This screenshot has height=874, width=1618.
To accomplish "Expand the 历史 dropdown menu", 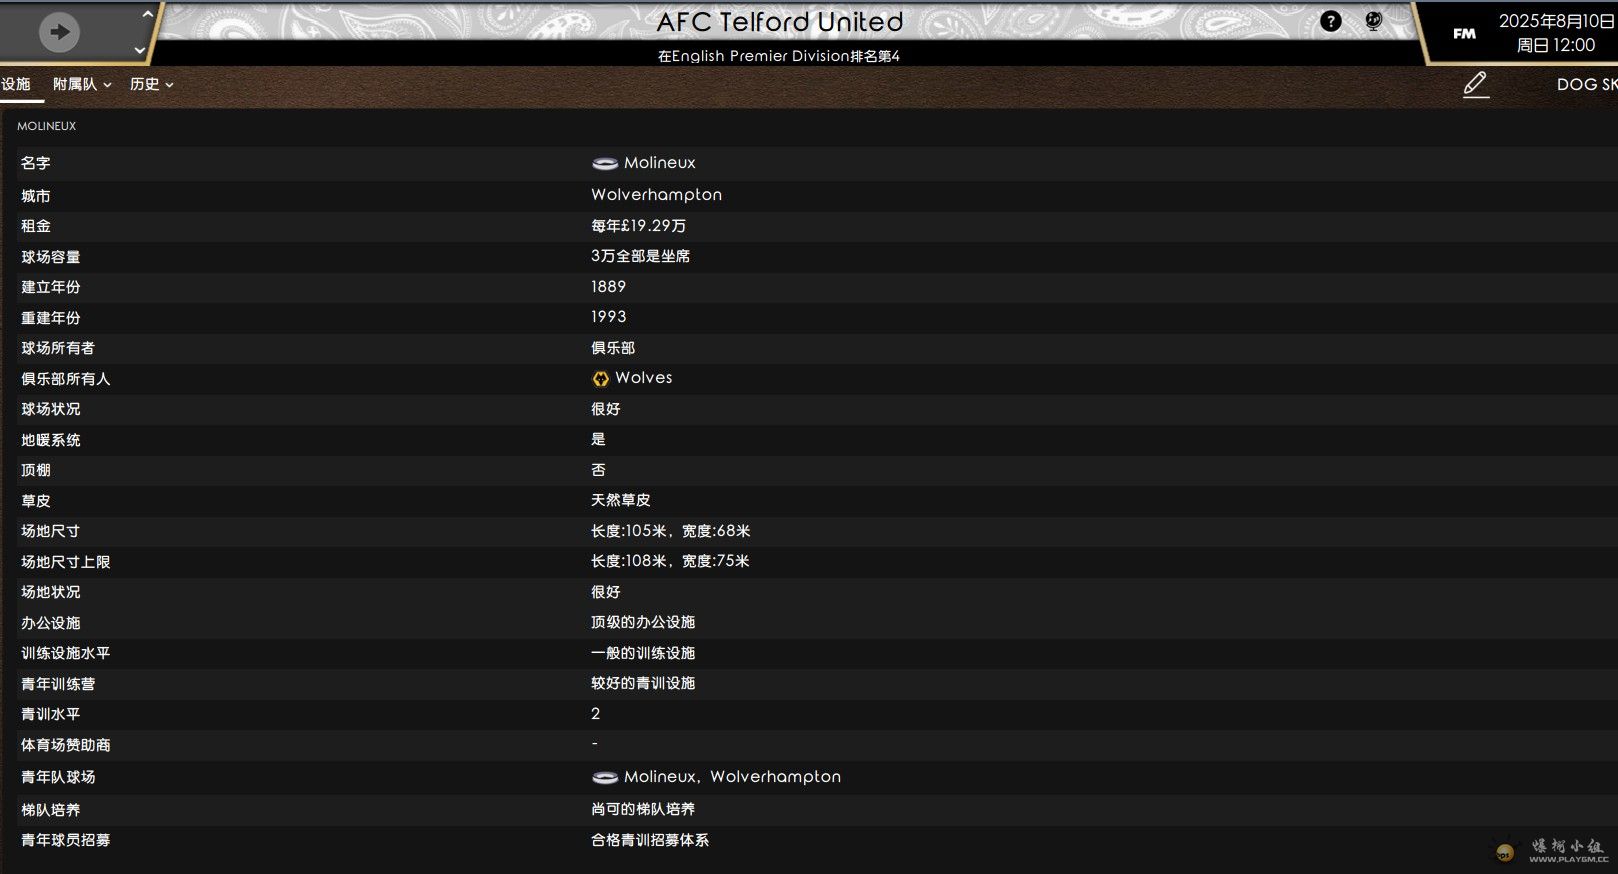I will [x=151, y=84].
